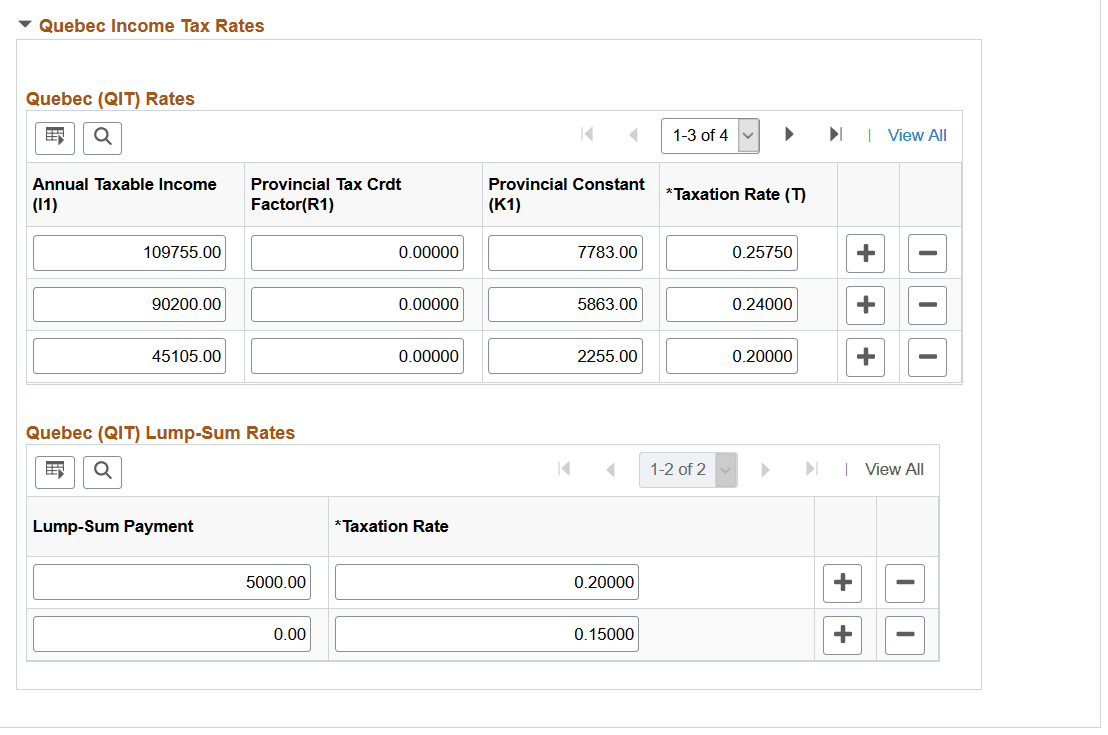
Task: Open the Find icon in Lump-Sum Rates grid
Action: (x=102, y=471)
